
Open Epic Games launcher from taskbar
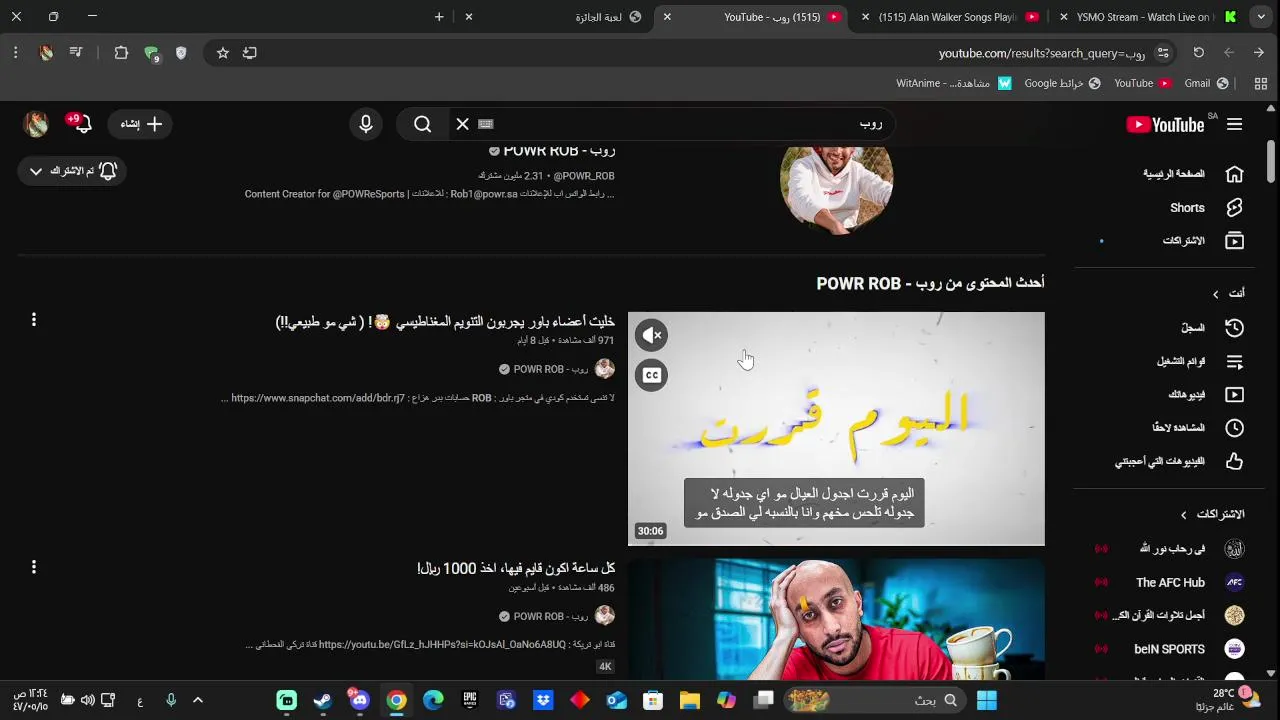(470, 700)
